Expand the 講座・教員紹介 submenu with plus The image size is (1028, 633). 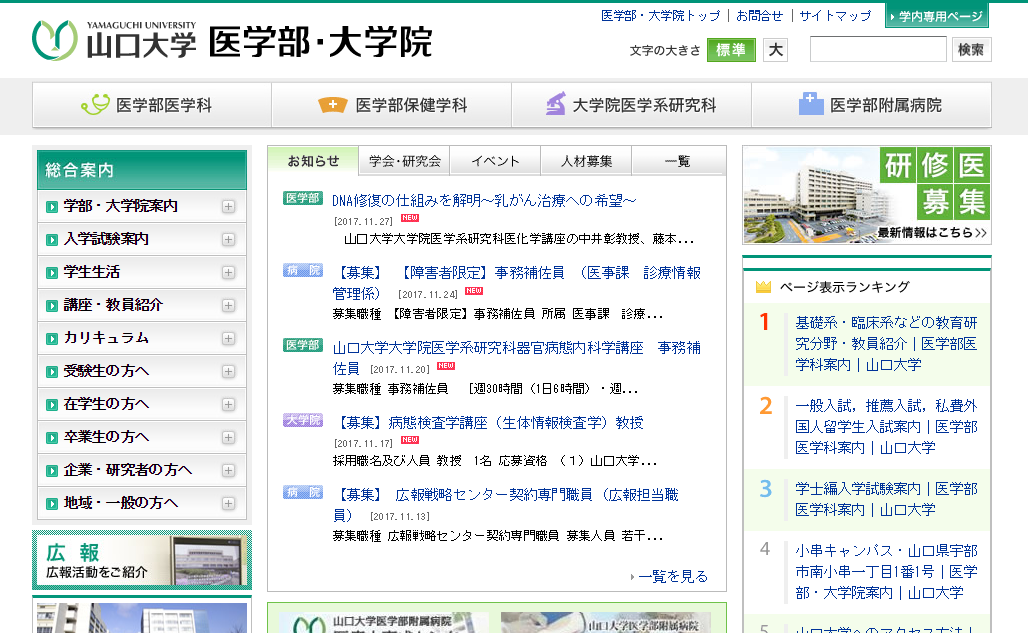tap(228, 305)
